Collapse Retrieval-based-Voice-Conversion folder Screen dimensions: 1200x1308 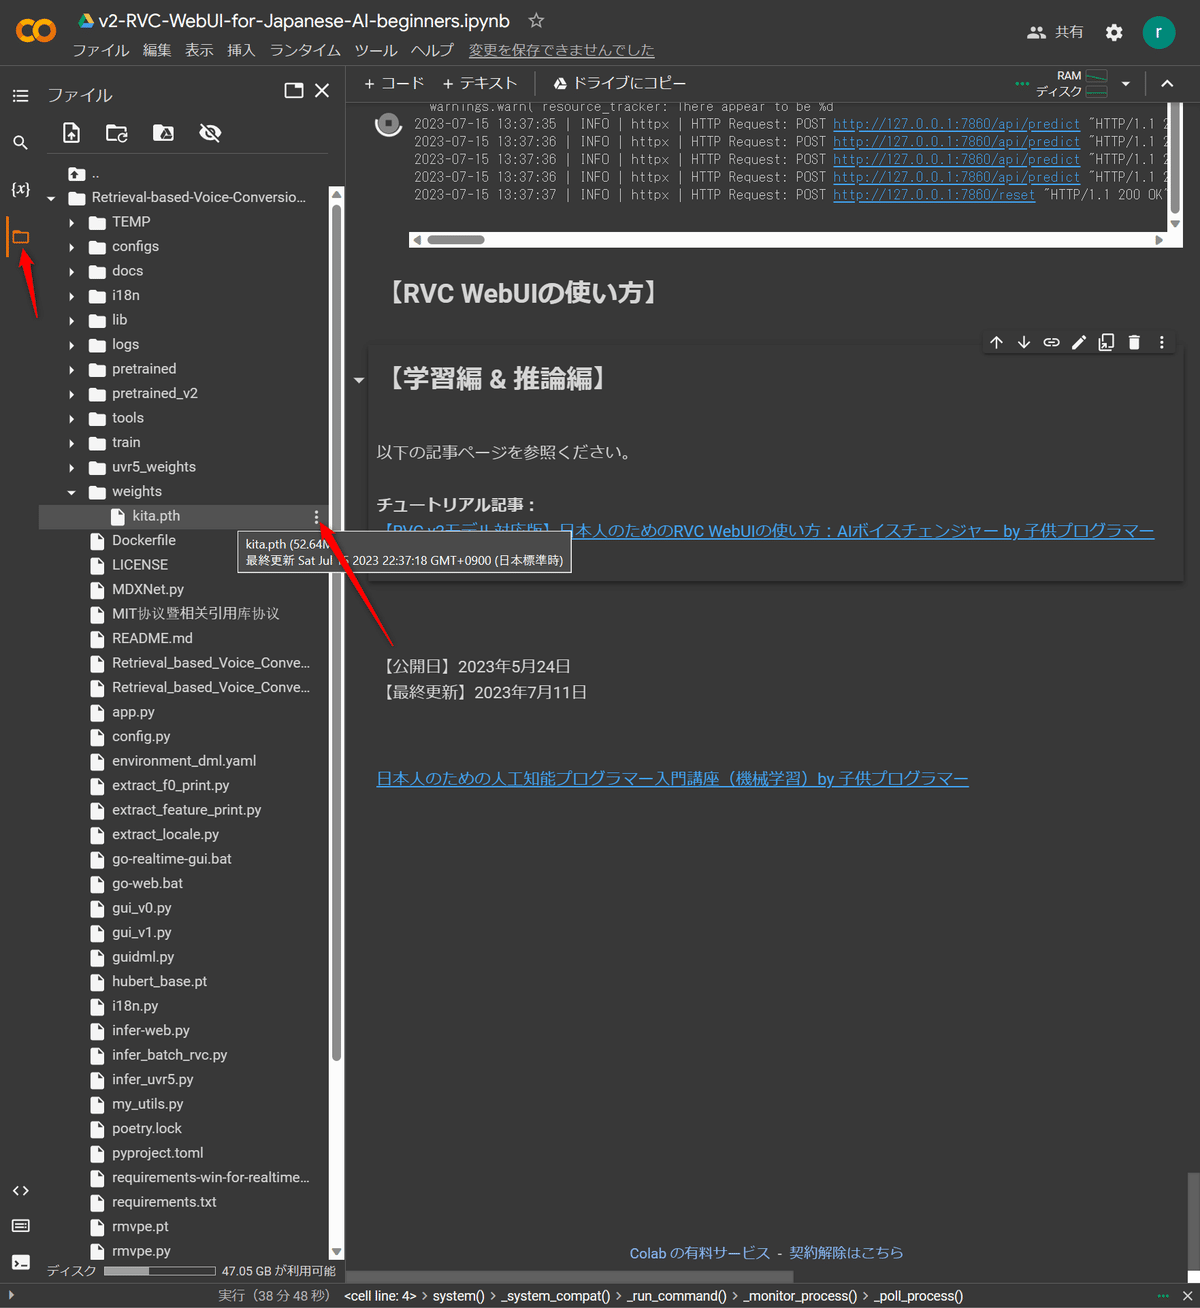51,198
